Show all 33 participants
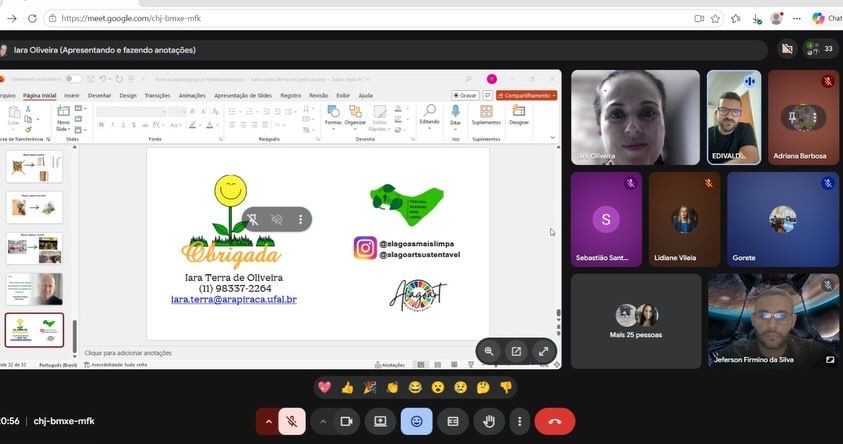Screen dimensions: 843x444 coord(820,49)
